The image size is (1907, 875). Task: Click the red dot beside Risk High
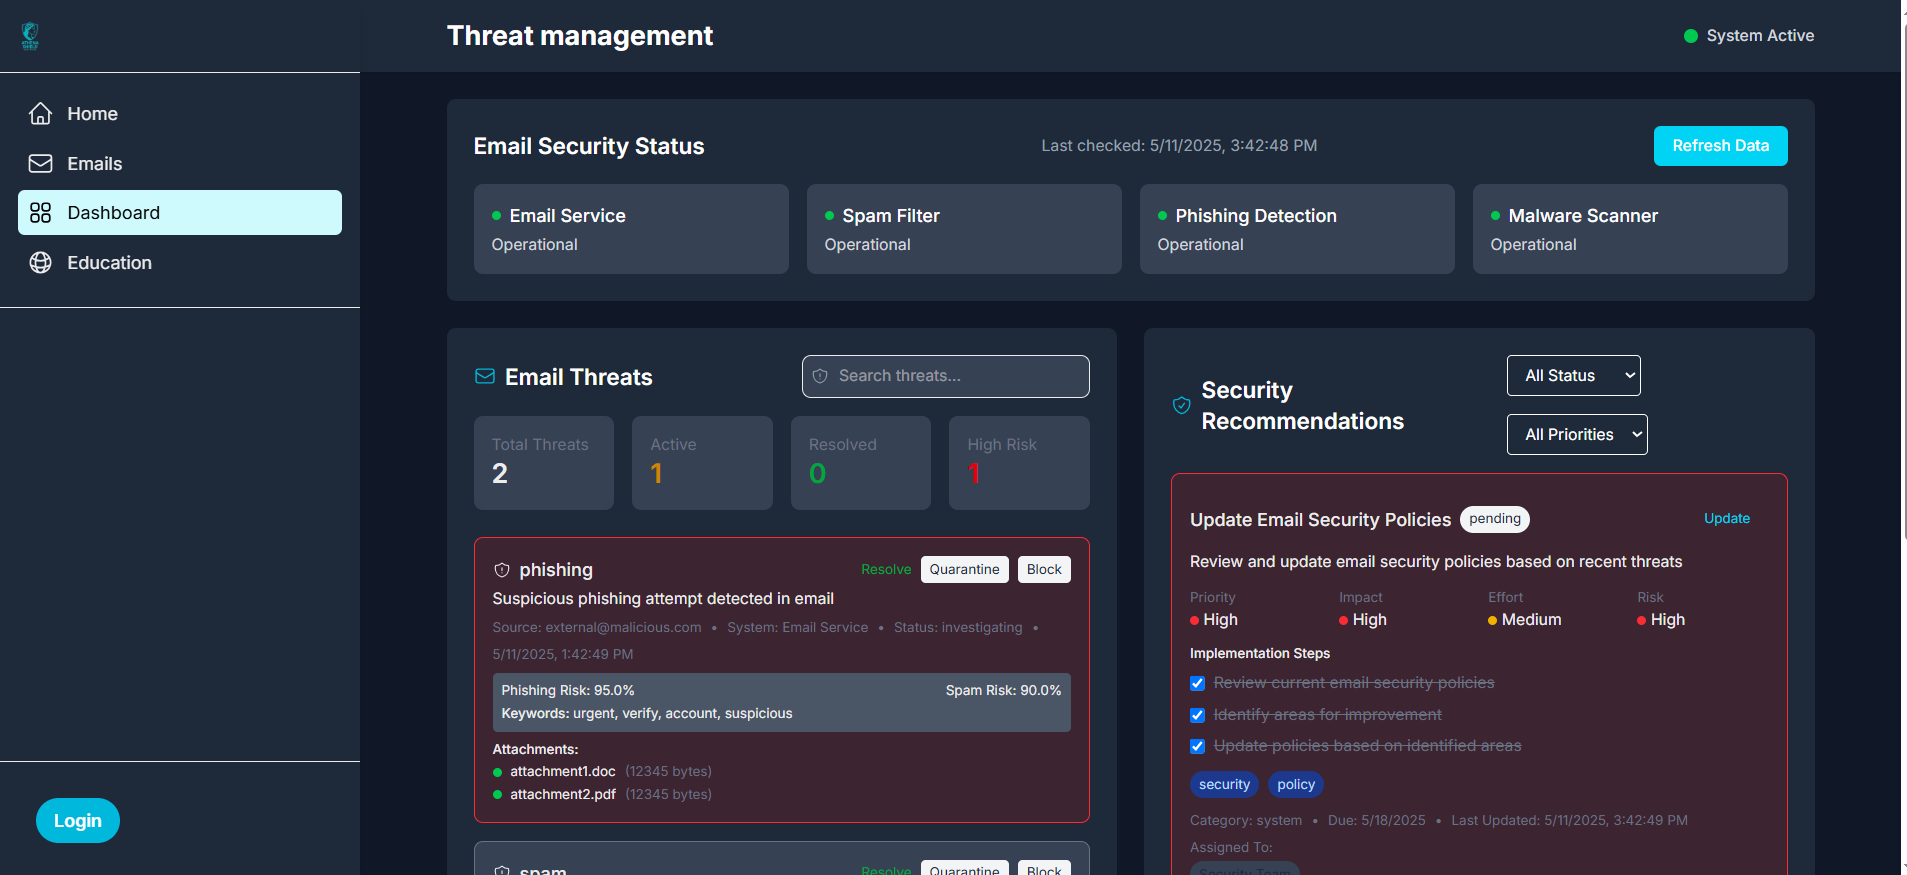(1641, 620)
